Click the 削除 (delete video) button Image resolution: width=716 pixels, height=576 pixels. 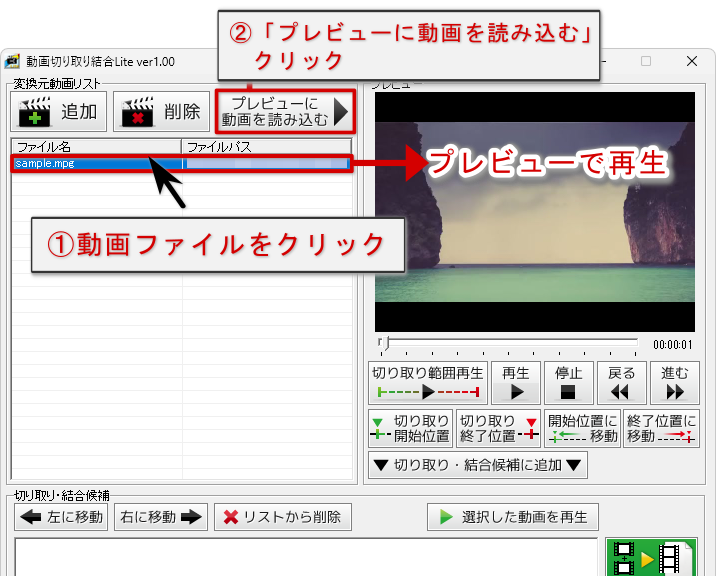(161, 112)
